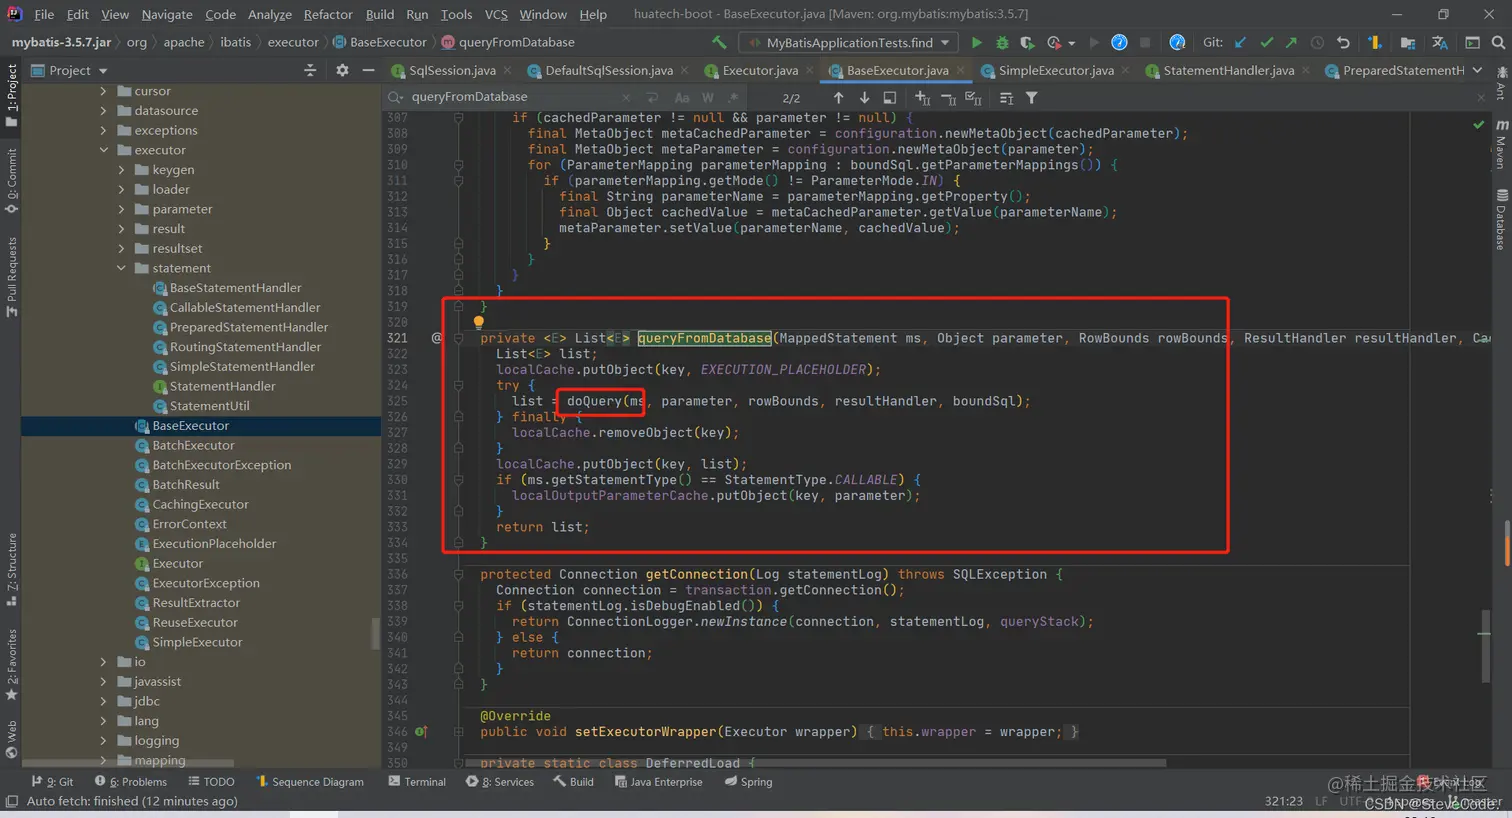The width and height of the screenshot is (1512, 818).
Task: Add selection for next occurrence icon
Action: (x=922, y=97)
